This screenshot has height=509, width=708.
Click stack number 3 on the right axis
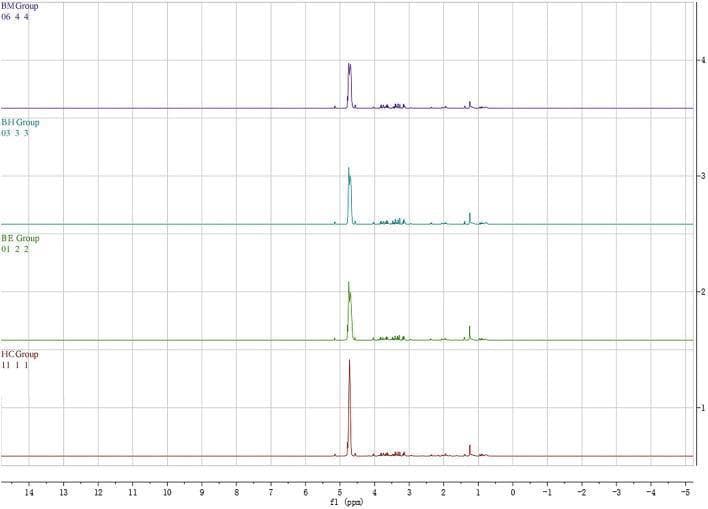(702, 176)
